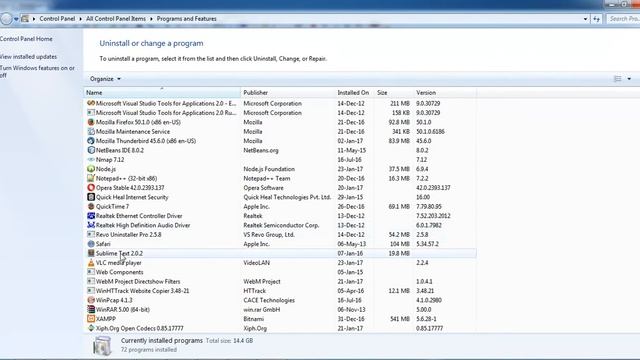
Task: Sort by the Name column header
Action: pos(162,93)
